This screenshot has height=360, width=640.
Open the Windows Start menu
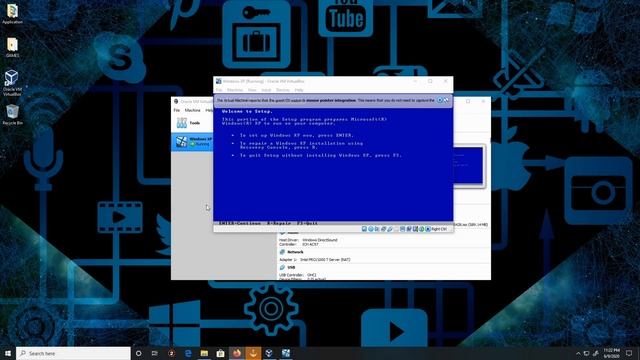(8, 353)
